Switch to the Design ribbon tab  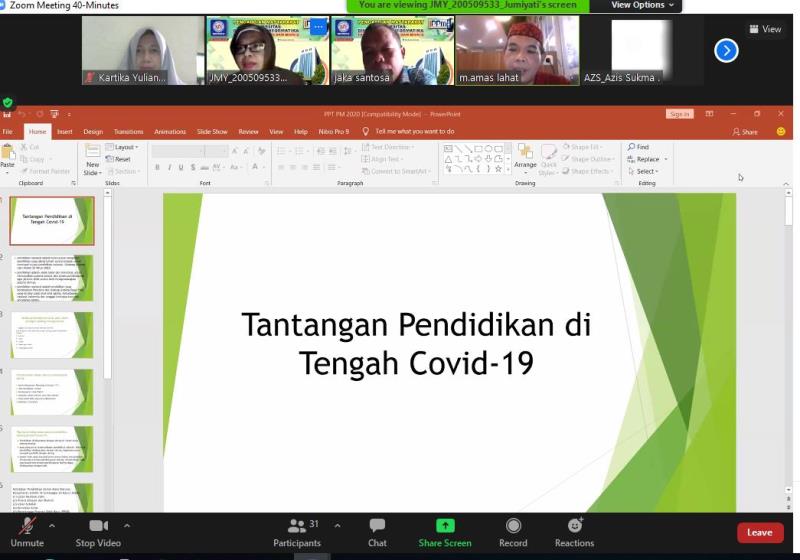[x=93, y=132]
